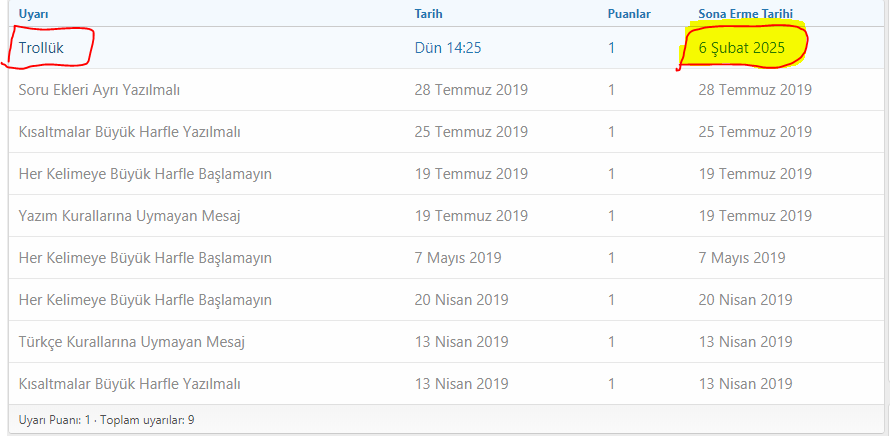Click the Puanlar column header
The width and height of the screenshot is (890, 436).
coord(629,14)
